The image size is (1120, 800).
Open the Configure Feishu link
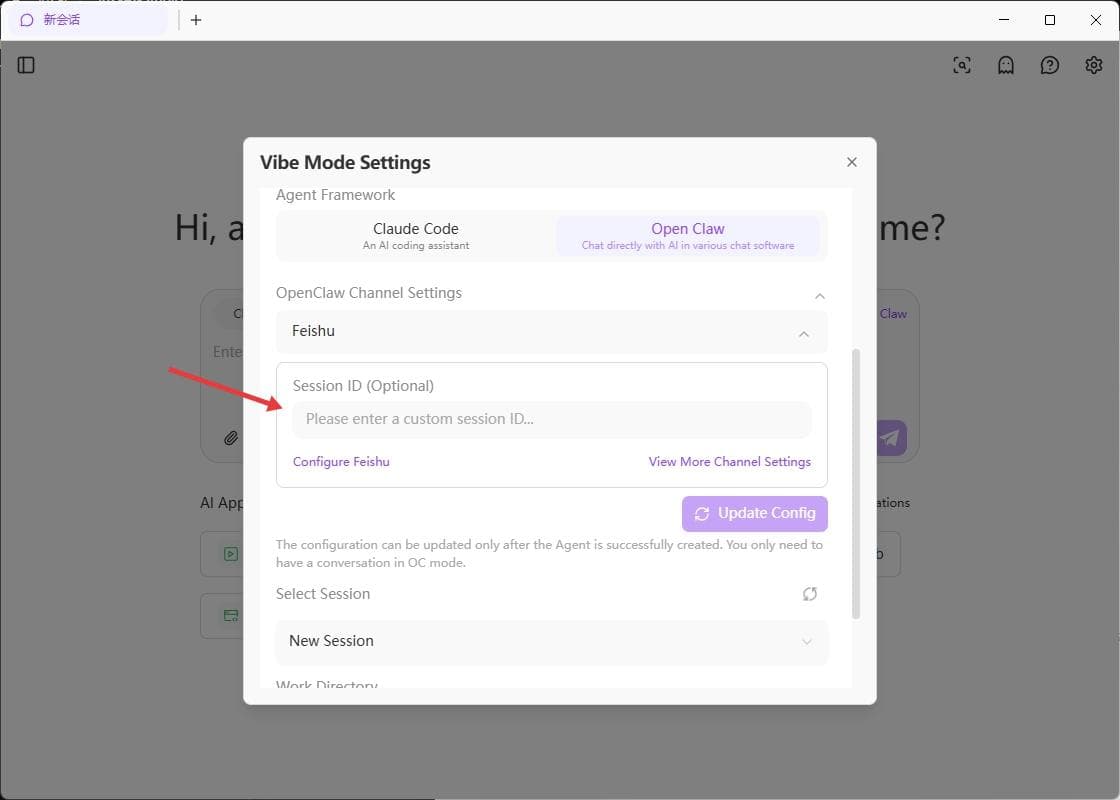tap(341, 461)
